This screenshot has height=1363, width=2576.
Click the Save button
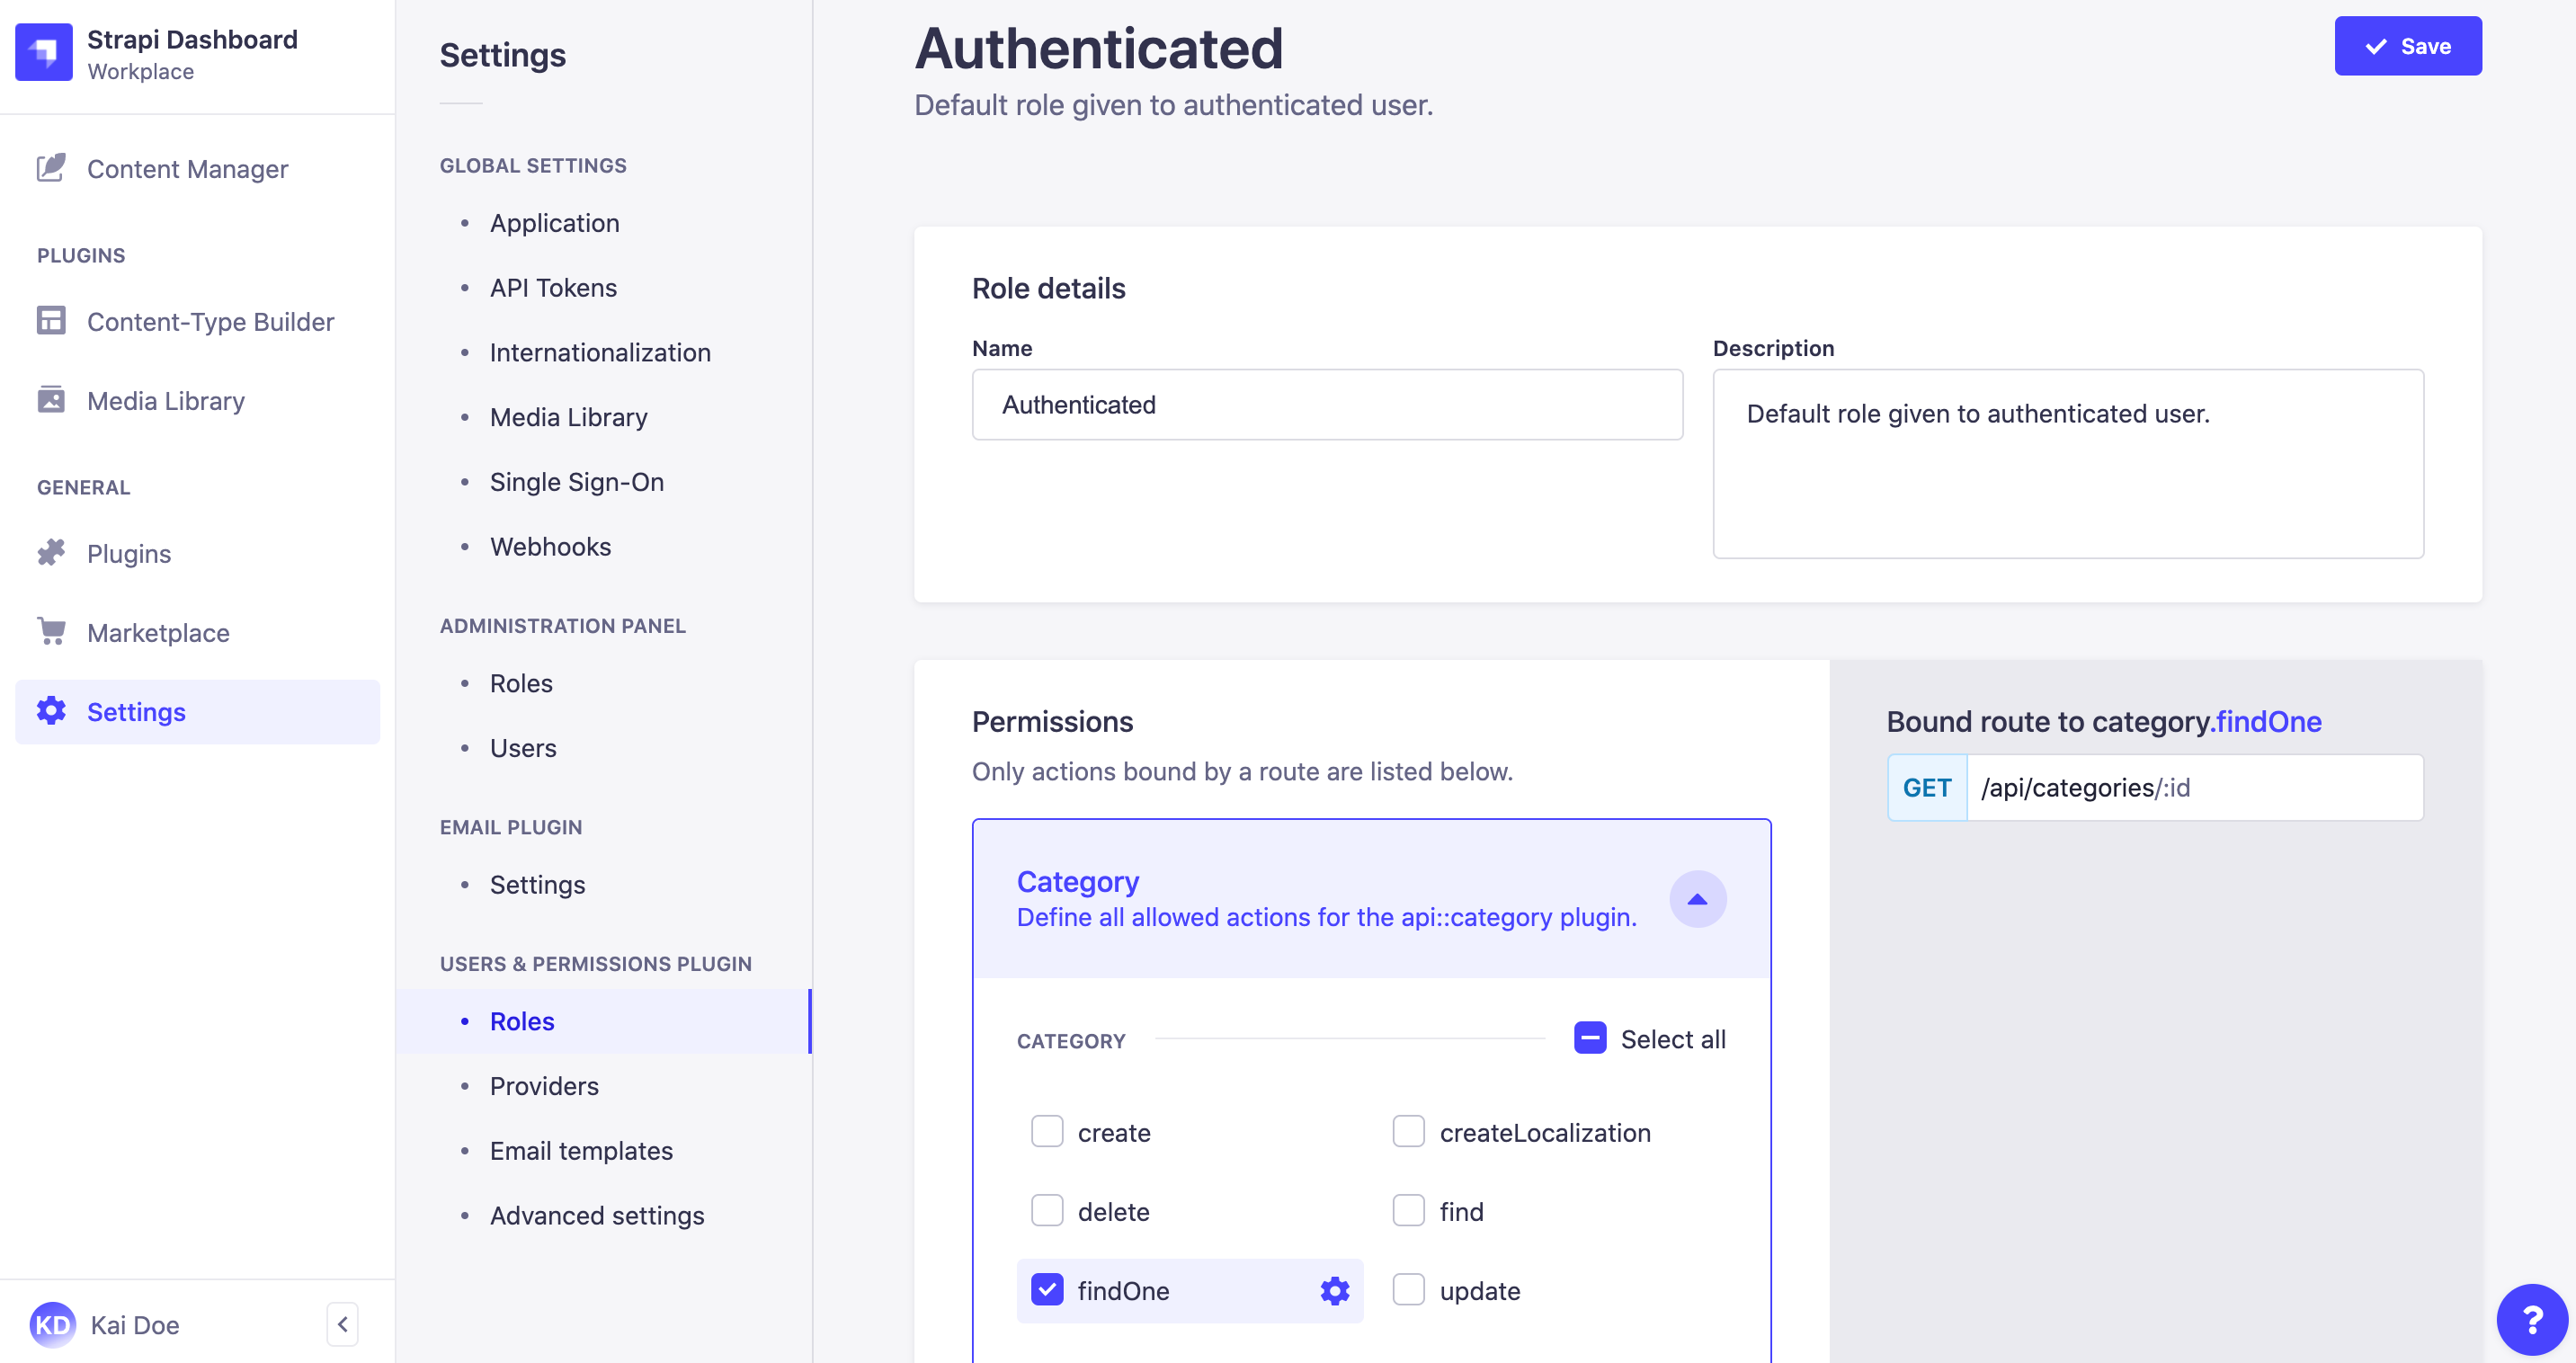tap(2408, 45)
